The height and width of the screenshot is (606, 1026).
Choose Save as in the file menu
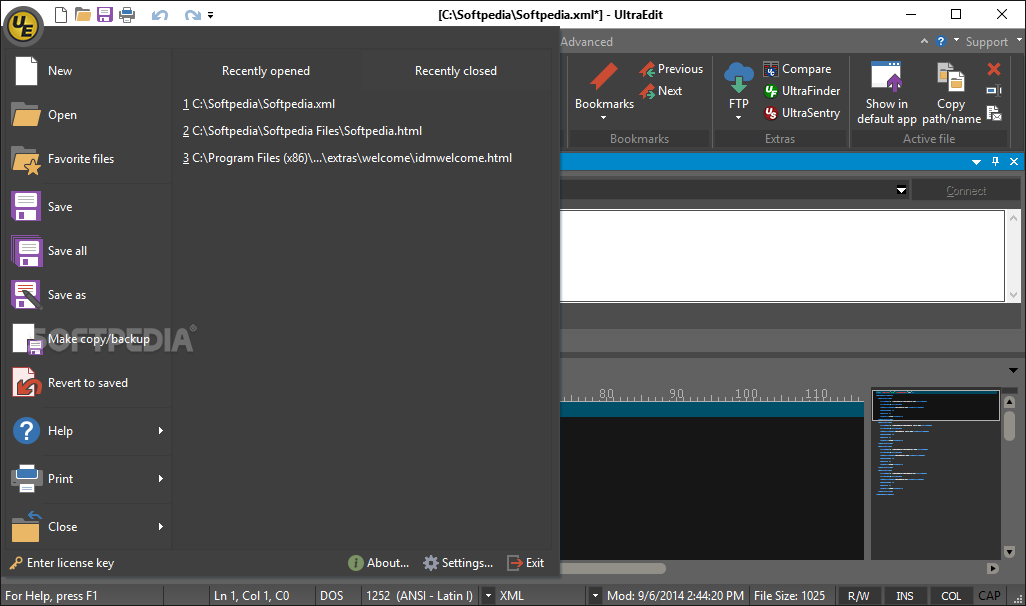[x=89, y=294]
